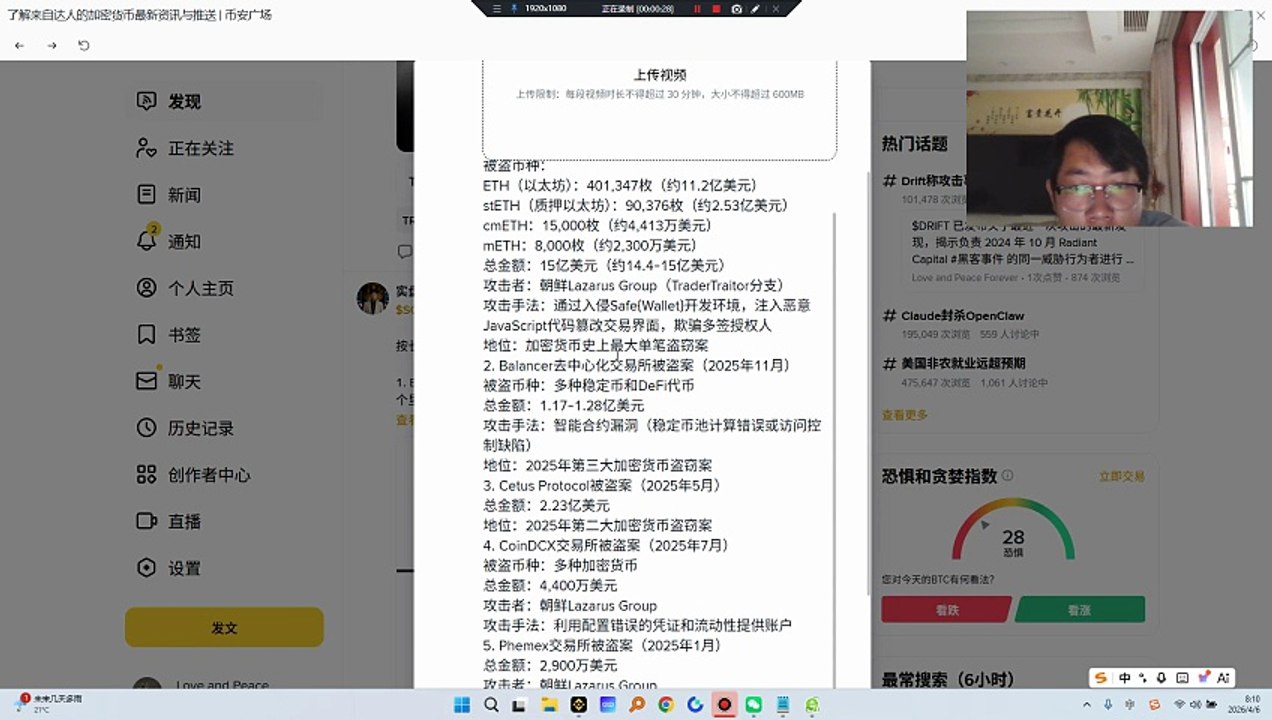Click the yellow 发文 (Post) button
1272x720 pixels.
(224, 627)
